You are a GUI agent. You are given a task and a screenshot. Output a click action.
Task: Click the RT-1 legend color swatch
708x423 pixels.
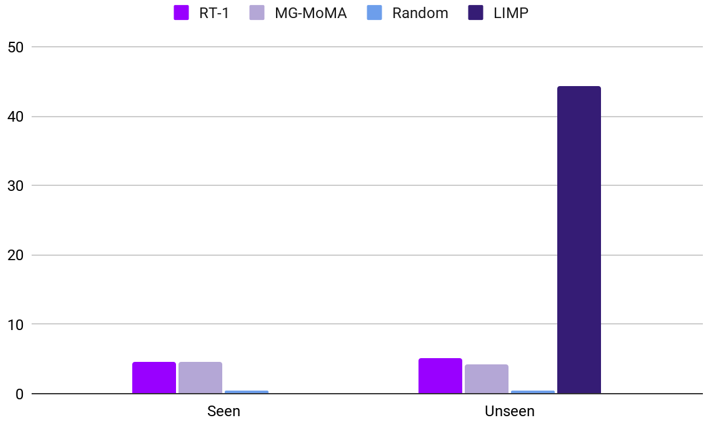coord(182,13)
